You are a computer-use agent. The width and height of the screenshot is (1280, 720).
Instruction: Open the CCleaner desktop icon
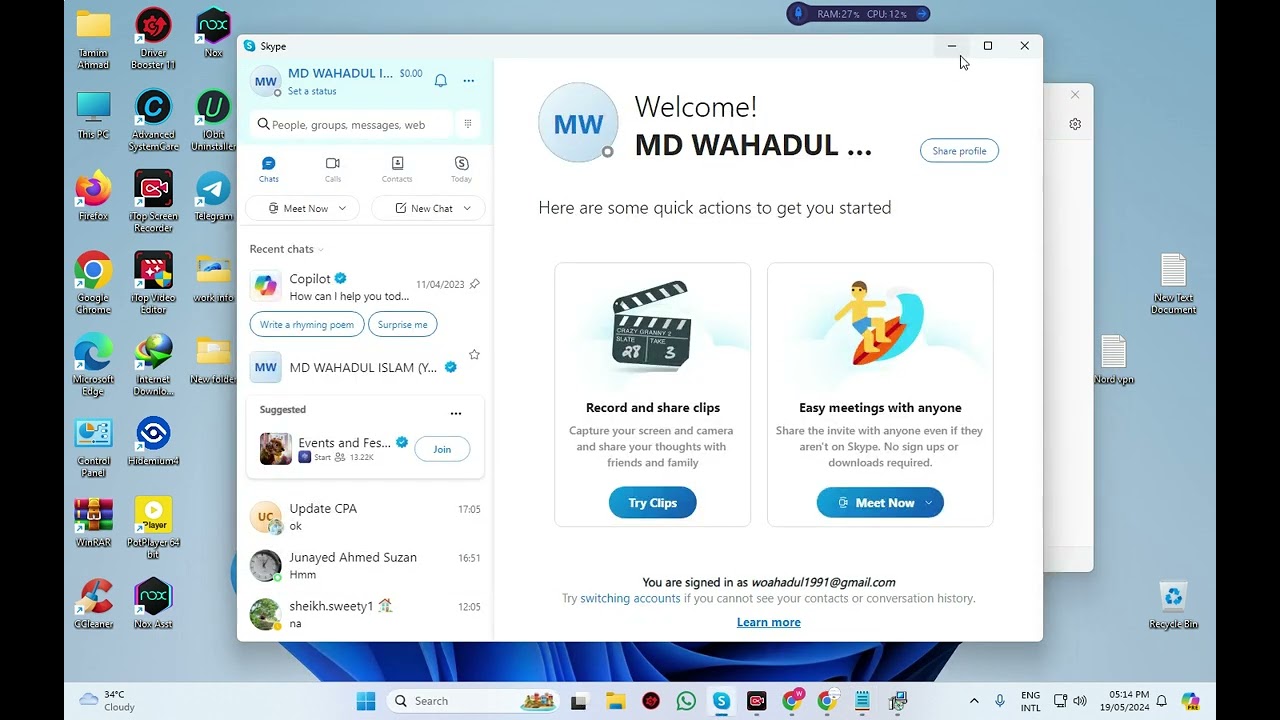point(93,603)
